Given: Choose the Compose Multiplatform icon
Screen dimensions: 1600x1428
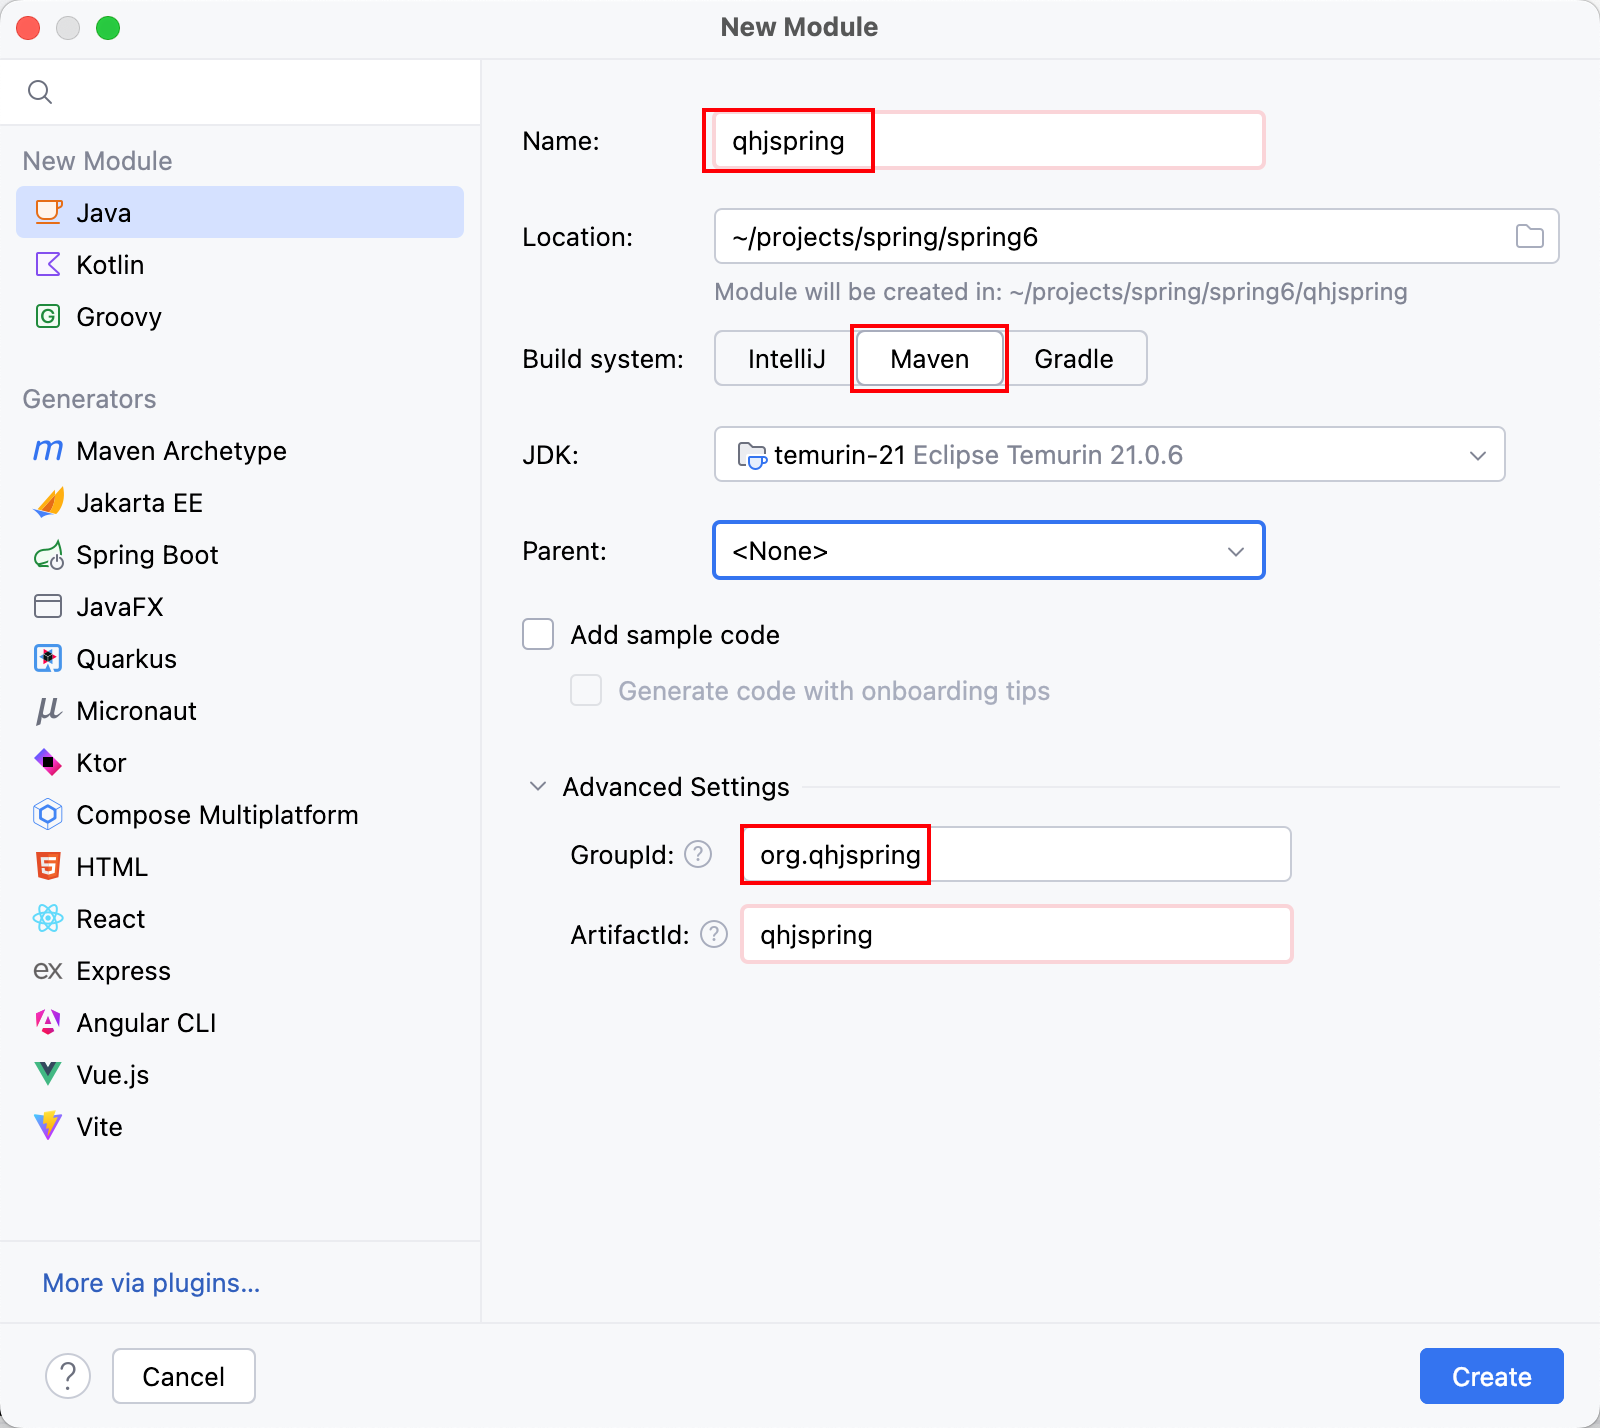Looking at the screenshot, I should coord(48,814).
